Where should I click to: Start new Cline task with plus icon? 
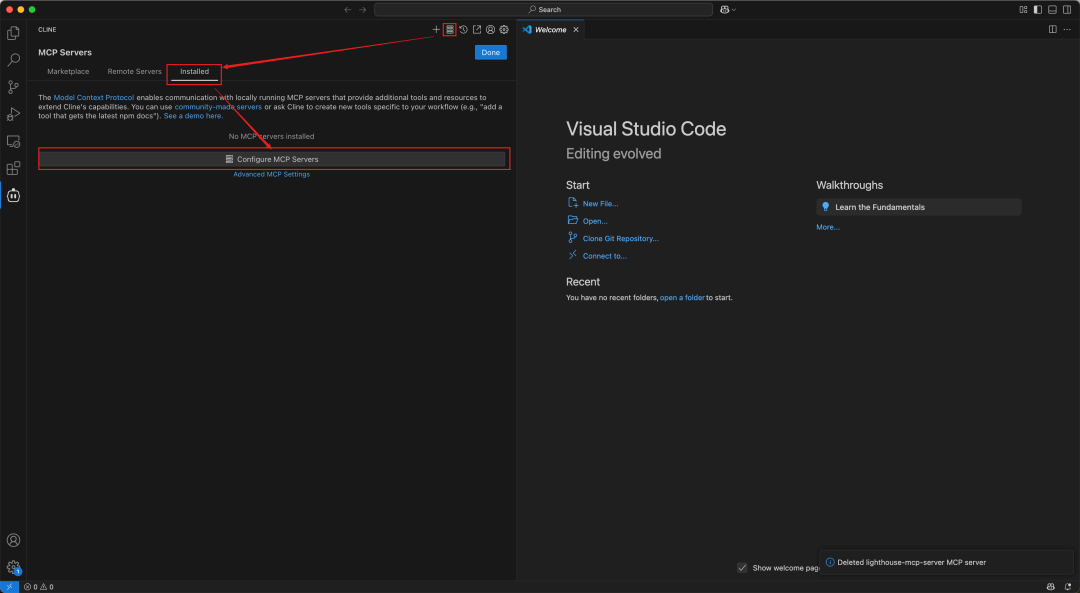(436, 30)
